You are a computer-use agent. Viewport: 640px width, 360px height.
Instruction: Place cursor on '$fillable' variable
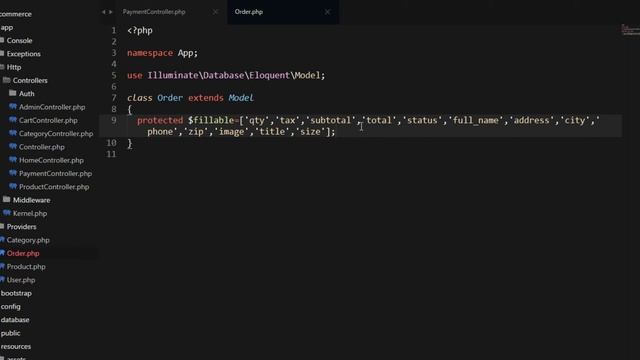211,120
